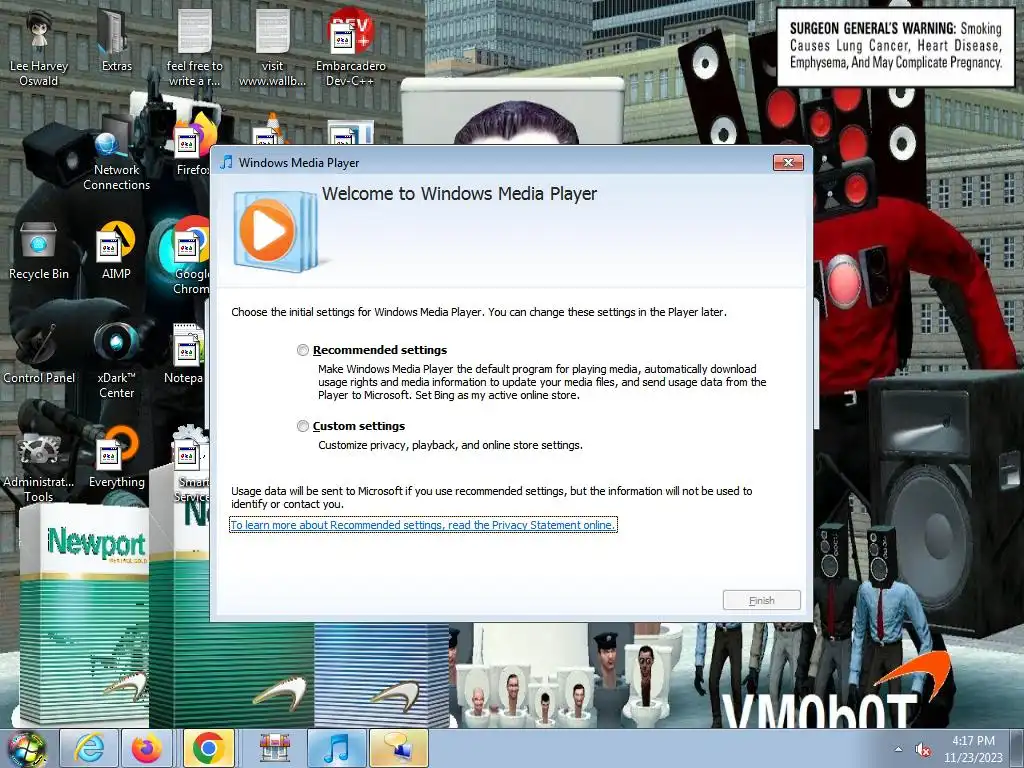Click the 'Choose the initial settings' instruction text
1024x768 pixels.
coord(479,312)
